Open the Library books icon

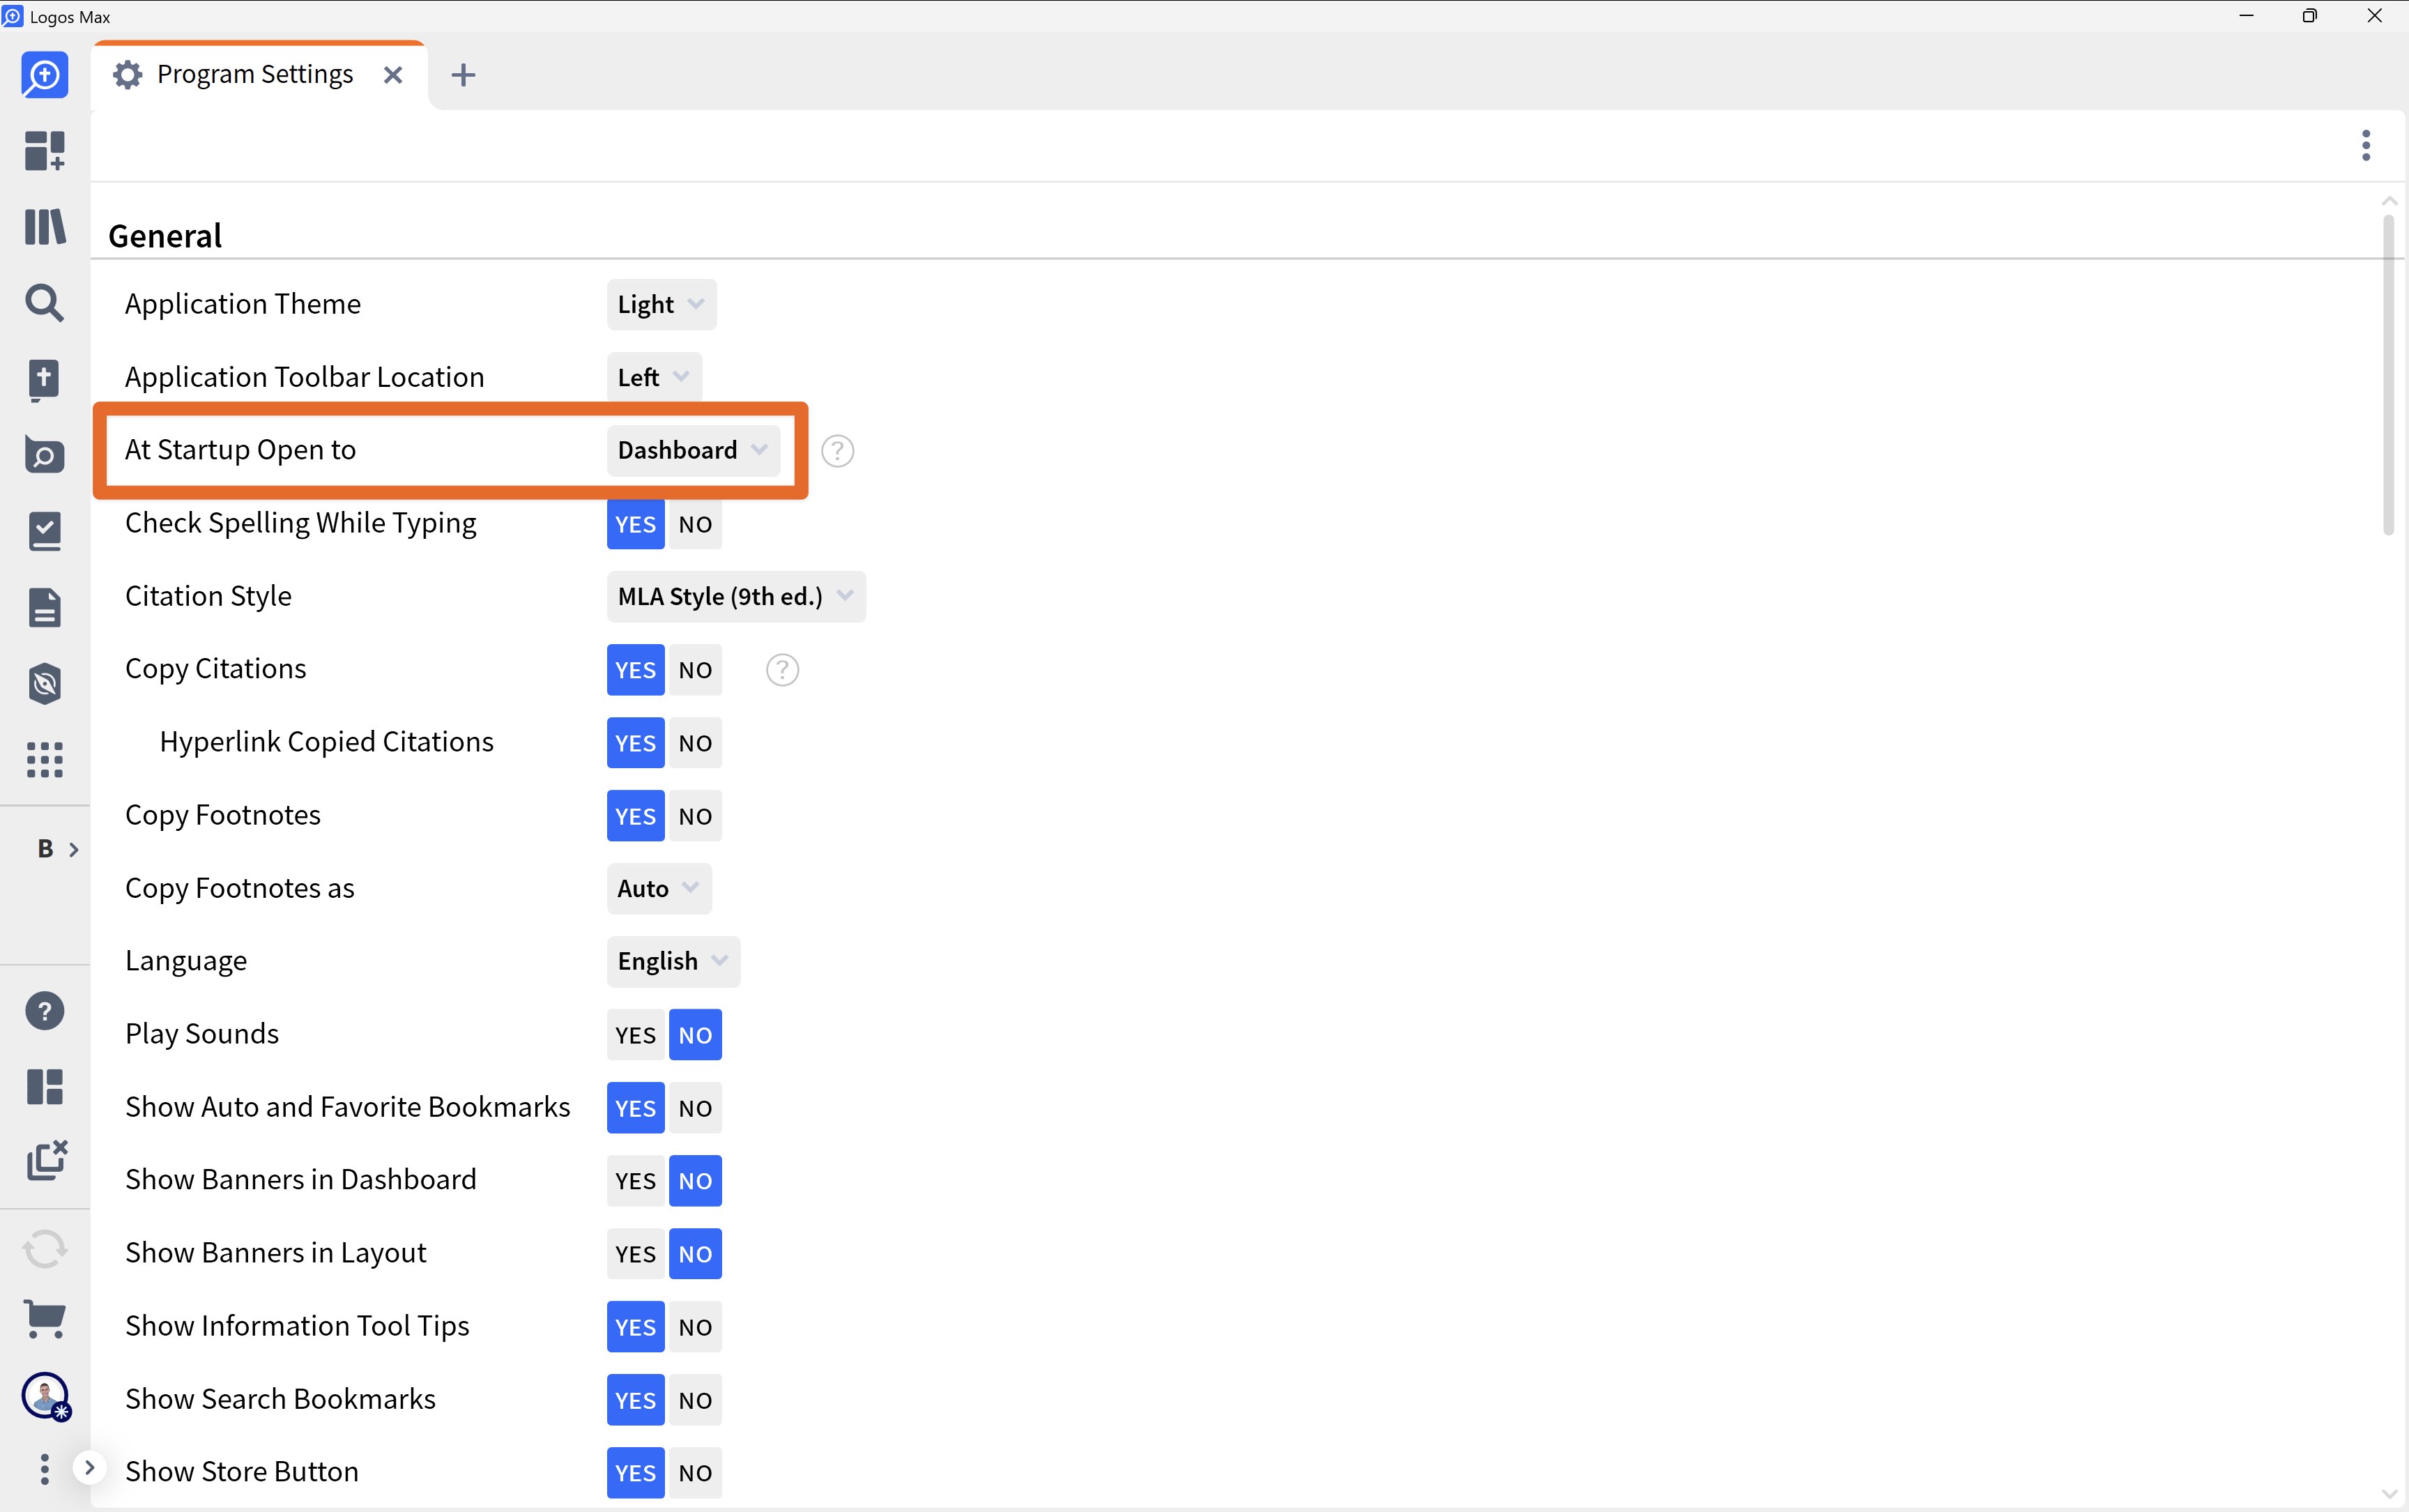click(45, 227)
